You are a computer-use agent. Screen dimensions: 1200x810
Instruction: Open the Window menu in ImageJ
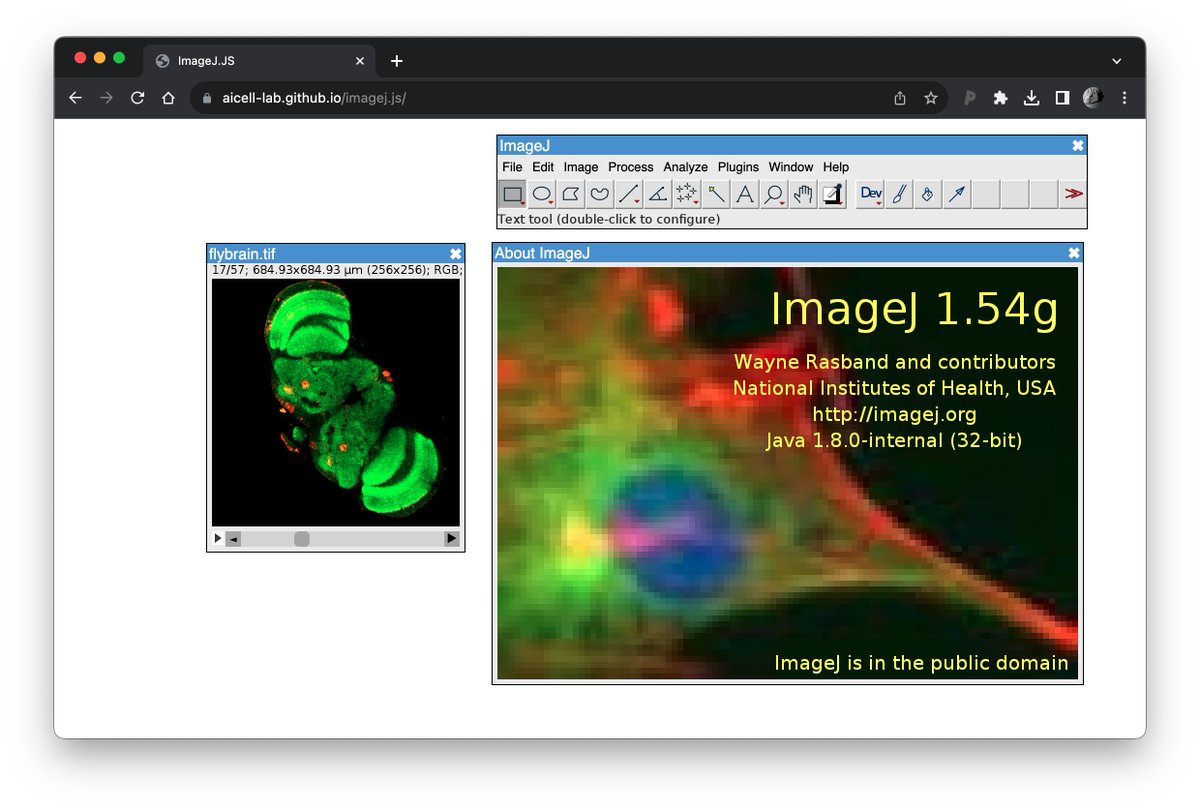791,167
